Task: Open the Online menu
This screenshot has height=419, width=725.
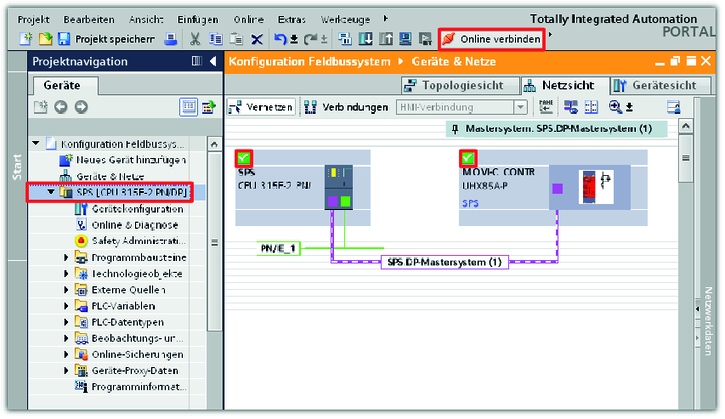Action: [248, 19]
